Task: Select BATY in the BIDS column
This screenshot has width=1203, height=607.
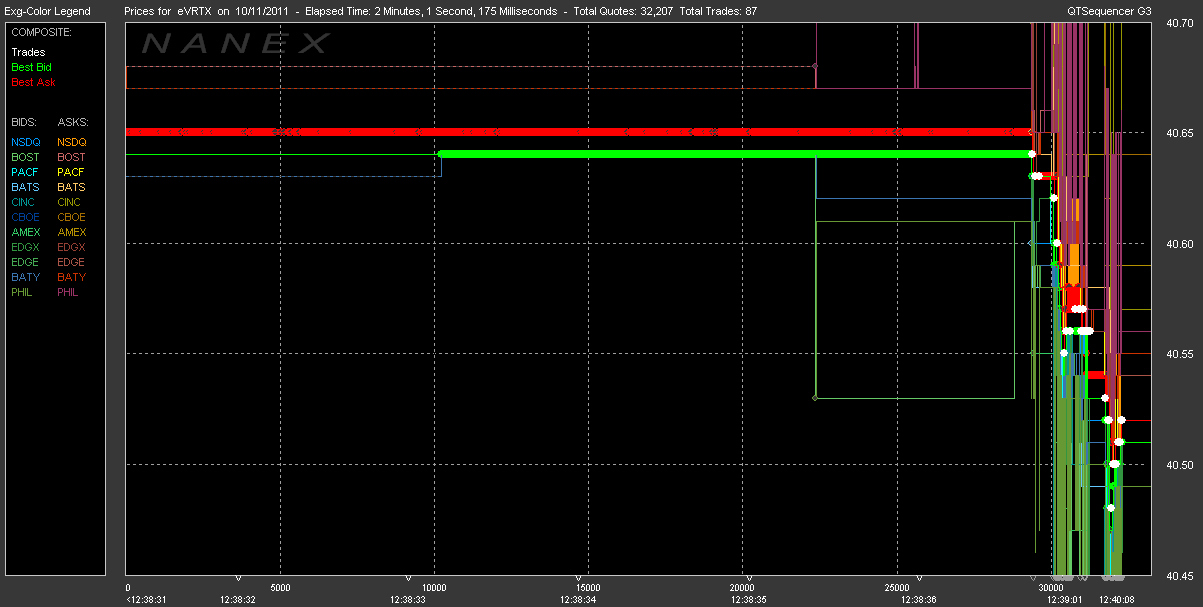Action: [x=26, y=277]
